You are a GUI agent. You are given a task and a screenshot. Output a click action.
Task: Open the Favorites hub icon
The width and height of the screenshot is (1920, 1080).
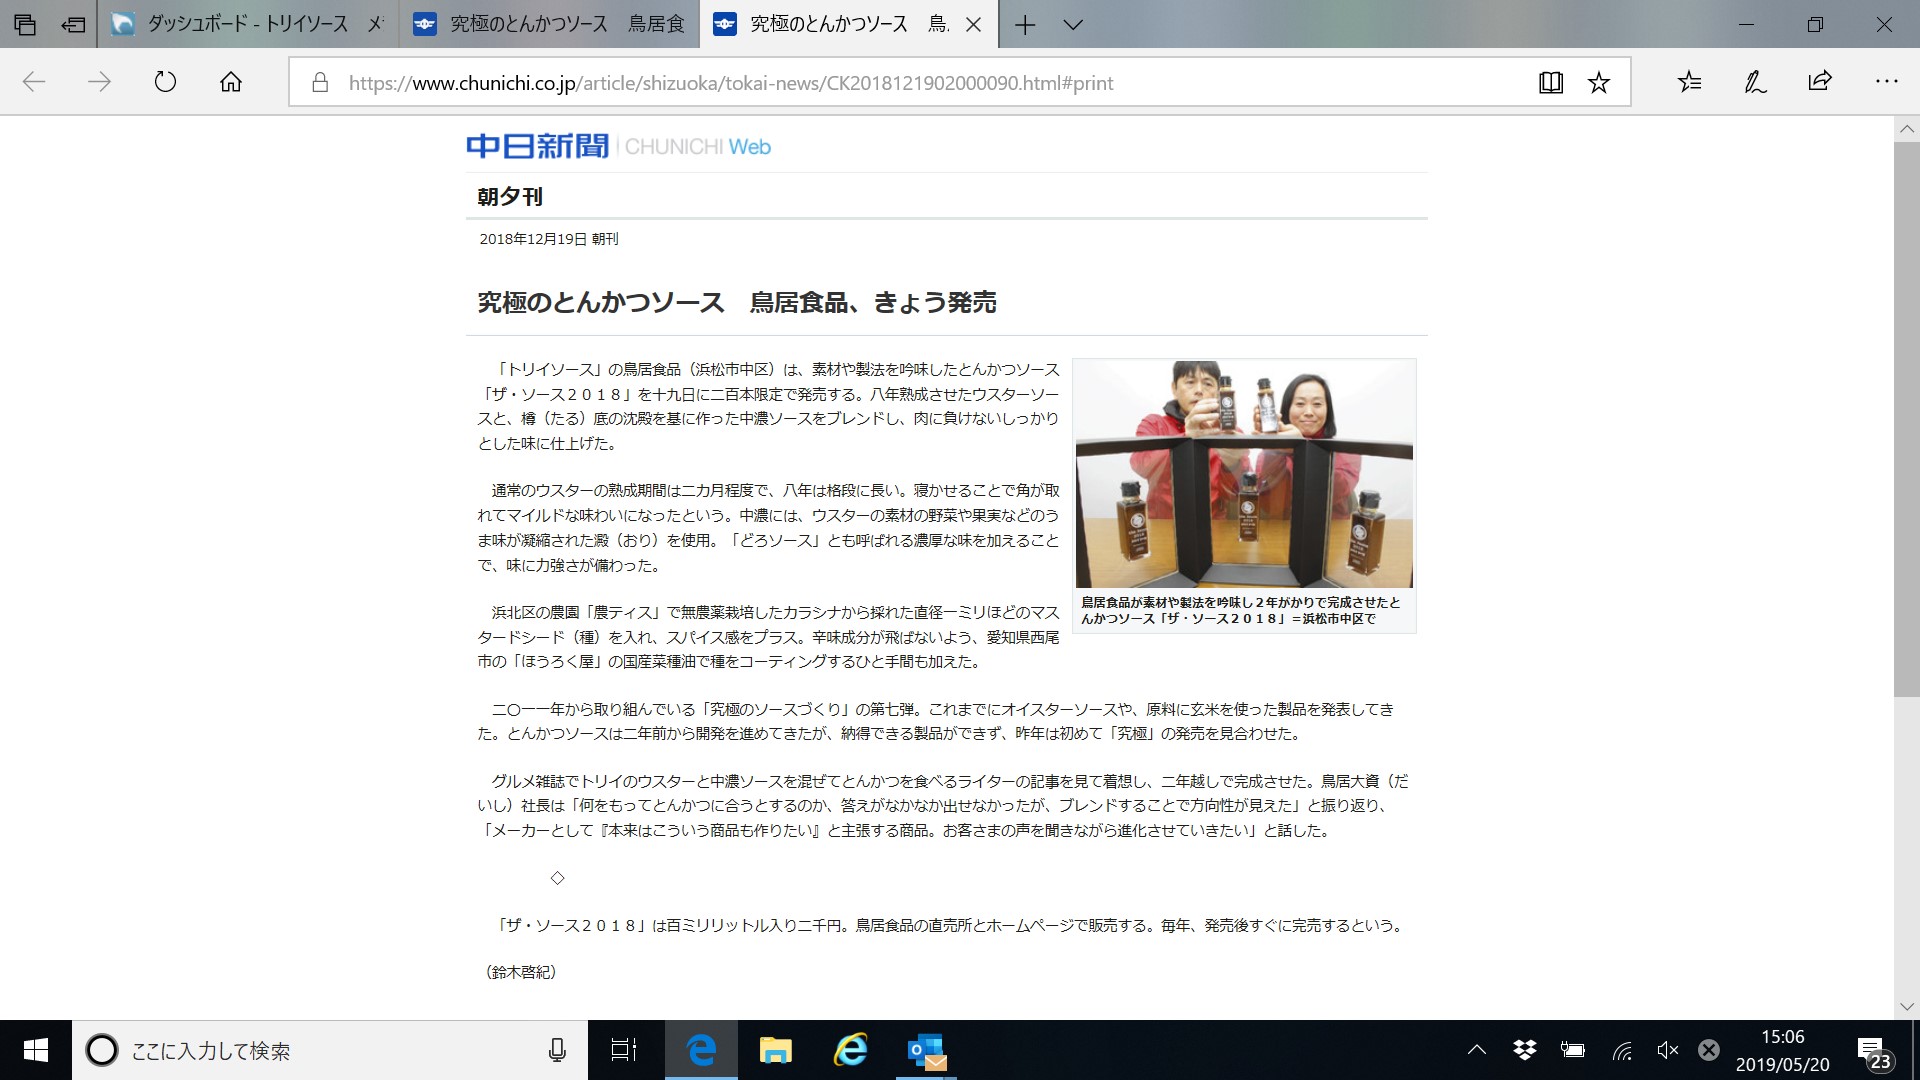pyautogui.click(x=1690, y=82)
